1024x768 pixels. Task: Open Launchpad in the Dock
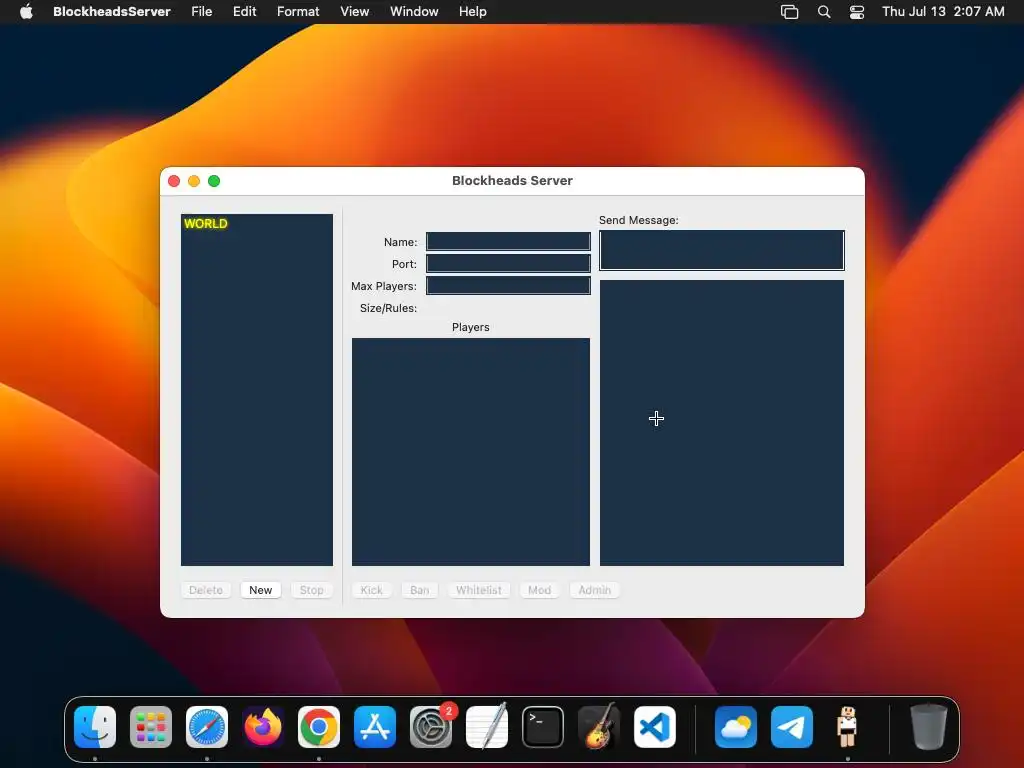pos(151,726)
